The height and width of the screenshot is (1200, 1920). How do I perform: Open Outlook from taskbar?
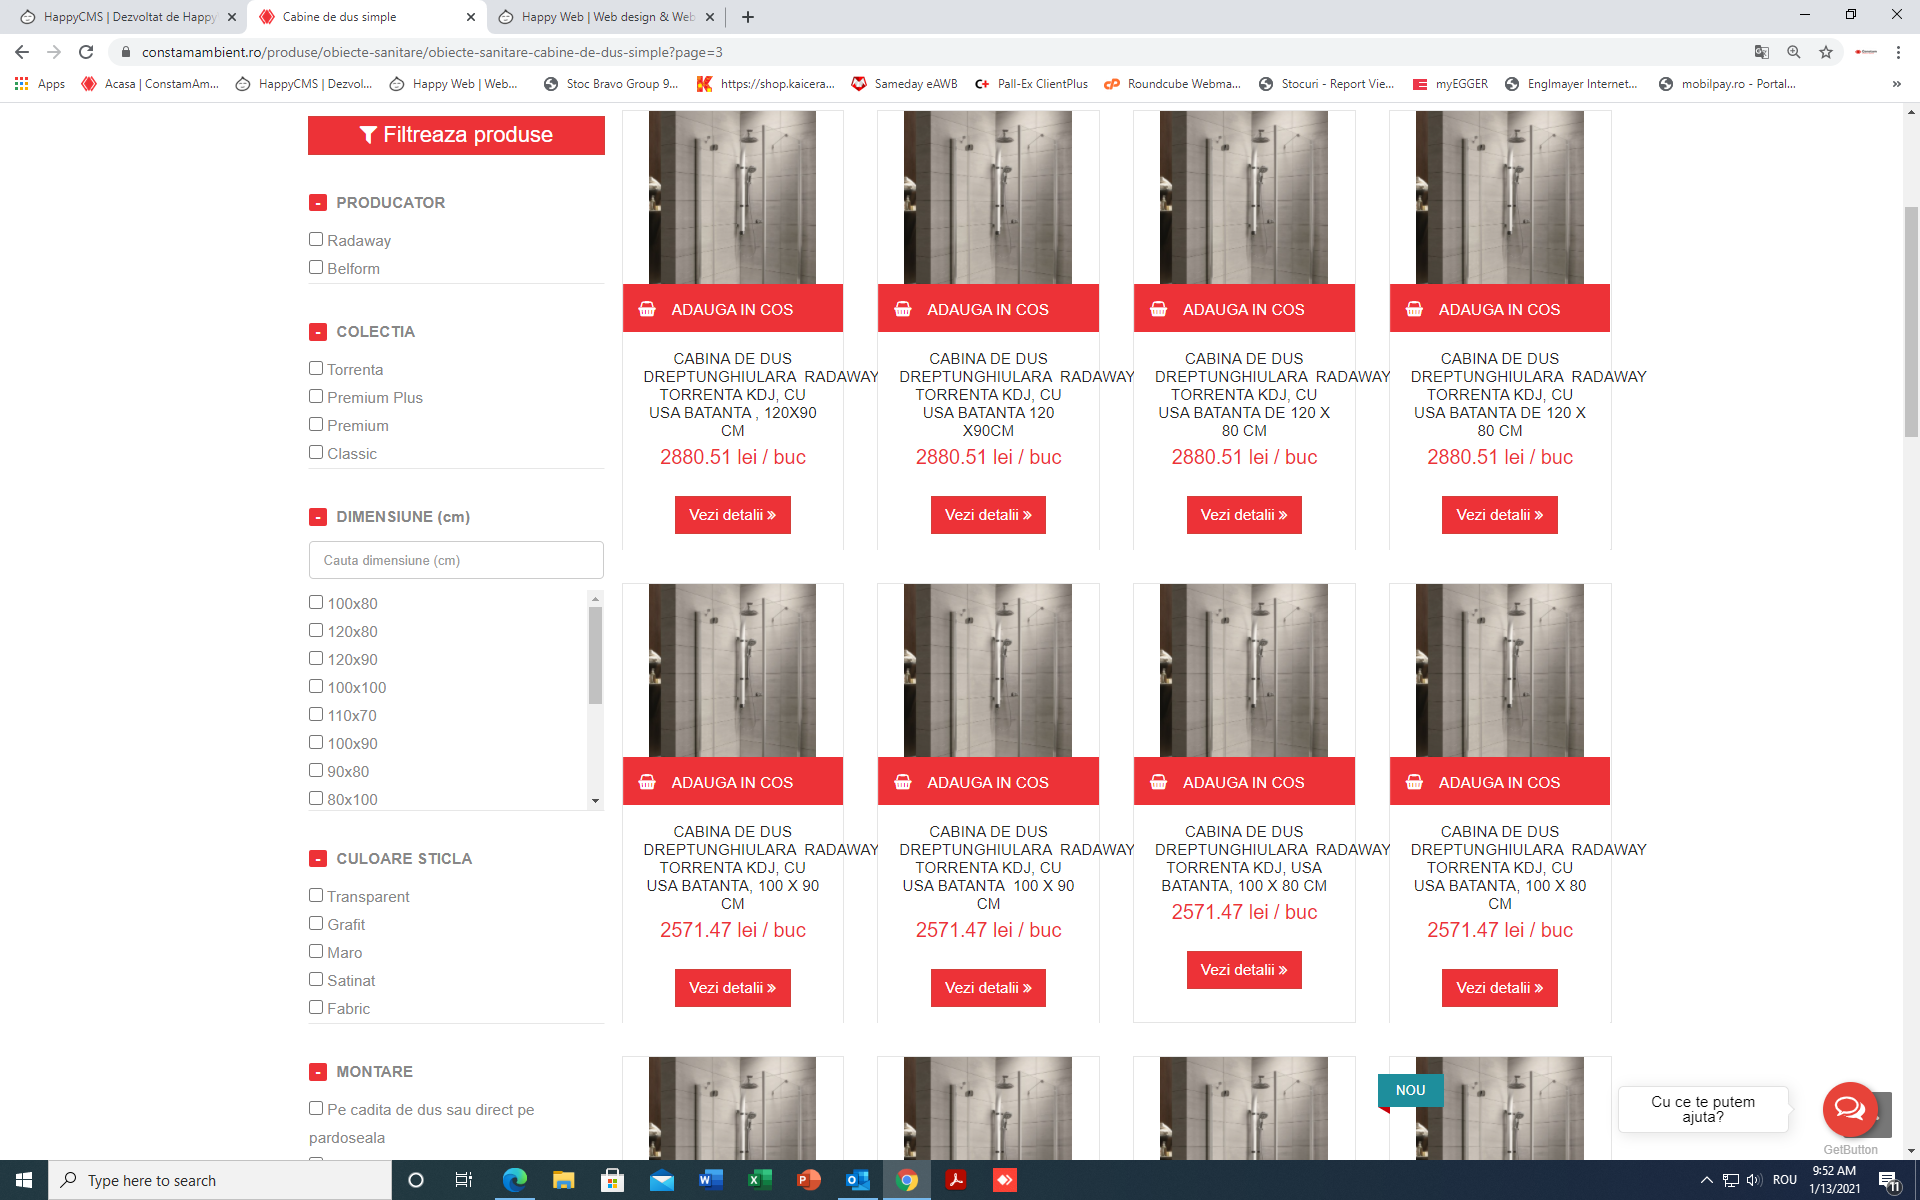(x=857, y=1180)
